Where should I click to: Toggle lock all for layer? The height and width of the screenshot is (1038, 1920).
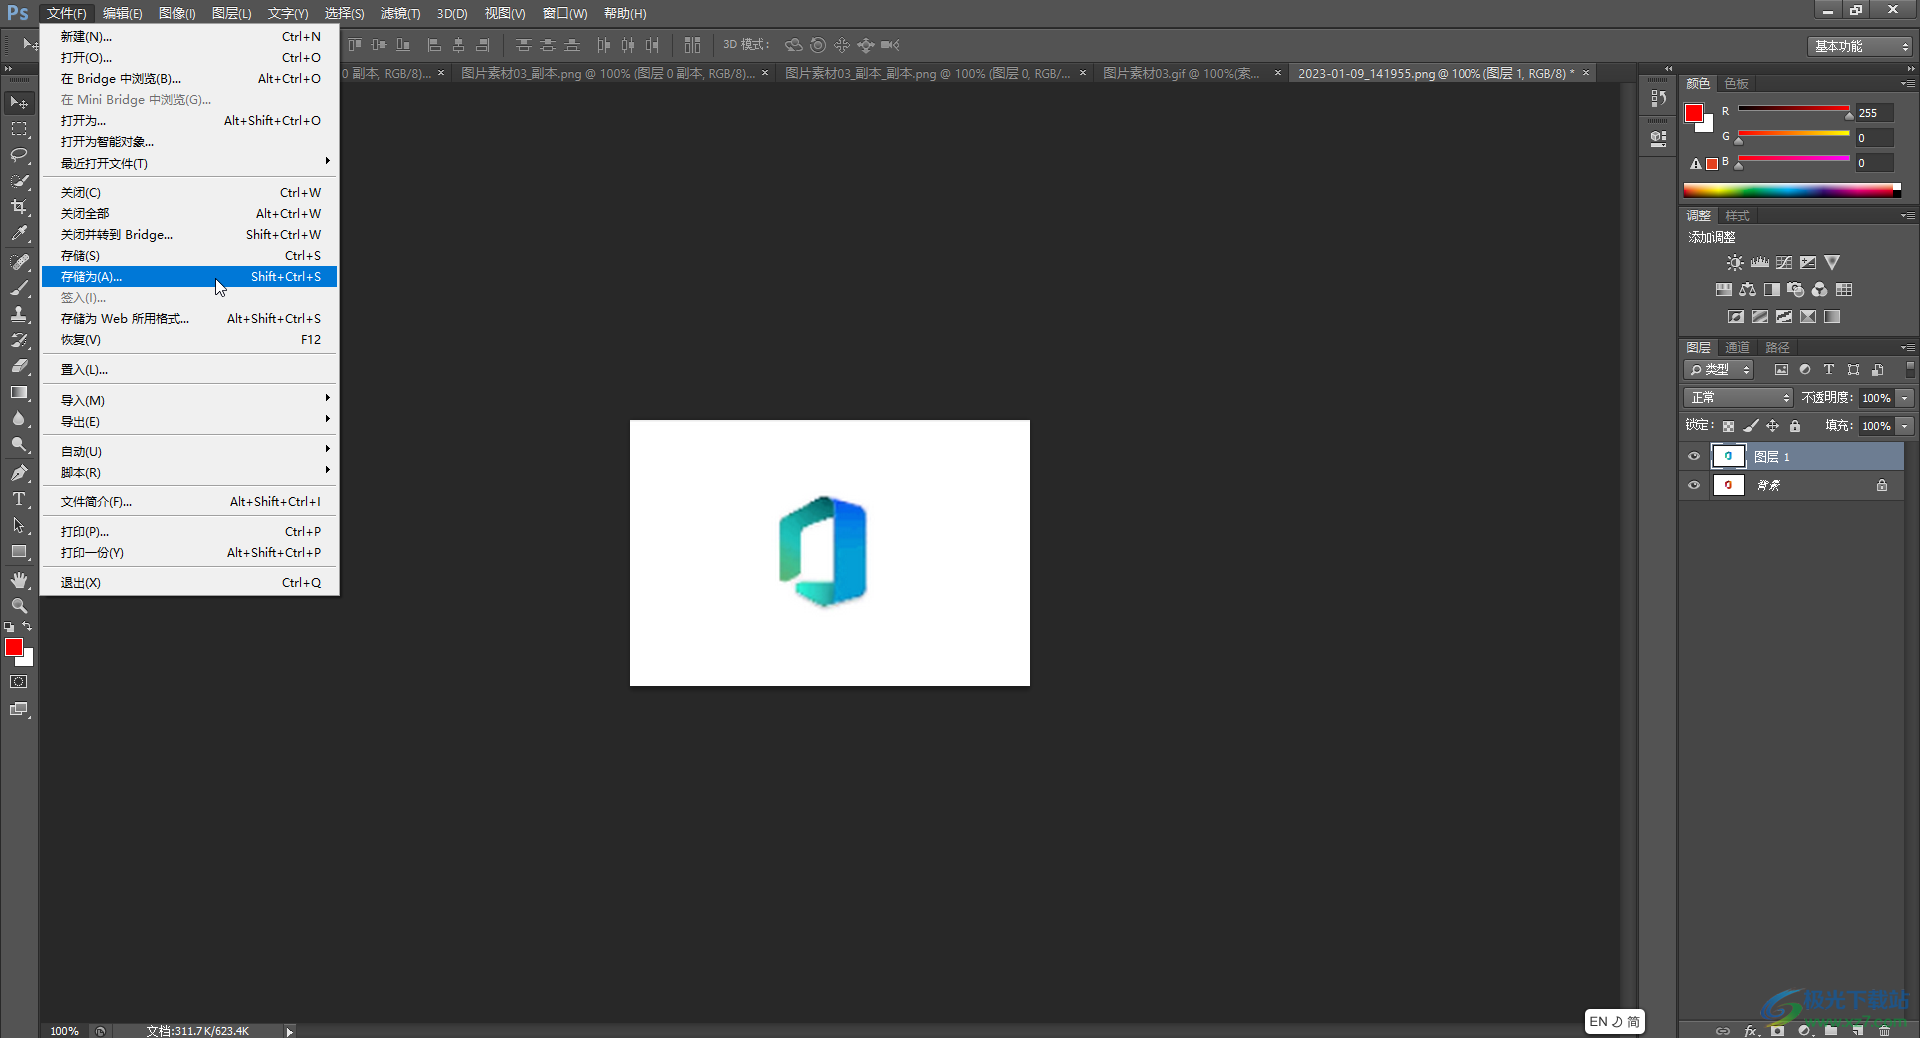click(x=1795, y=426)
